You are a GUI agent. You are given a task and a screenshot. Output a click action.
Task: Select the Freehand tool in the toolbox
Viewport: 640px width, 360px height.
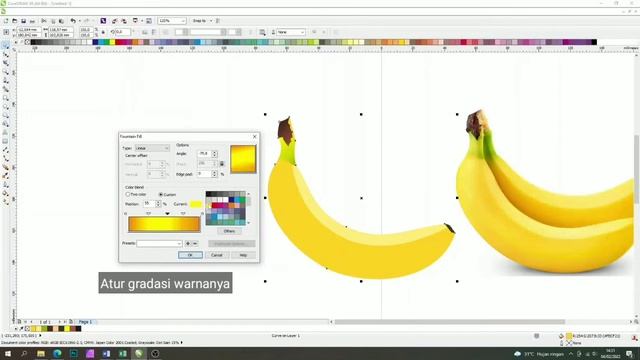click(x=6, y=80)
